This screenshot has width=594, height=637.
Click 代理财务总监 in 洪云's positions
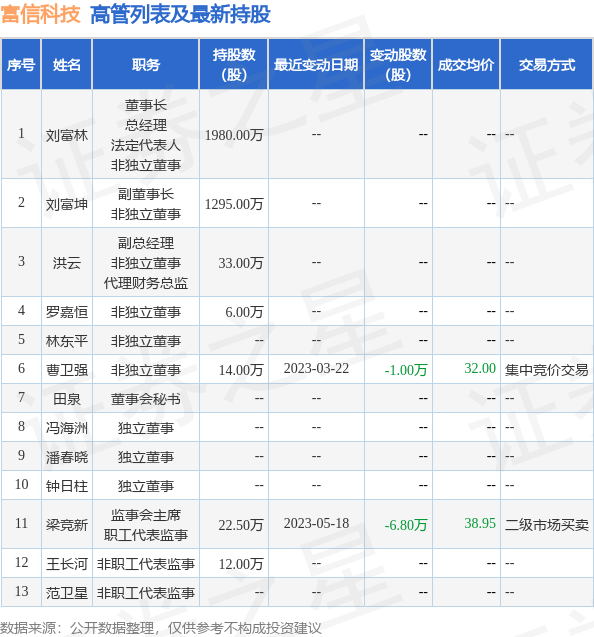146,283
